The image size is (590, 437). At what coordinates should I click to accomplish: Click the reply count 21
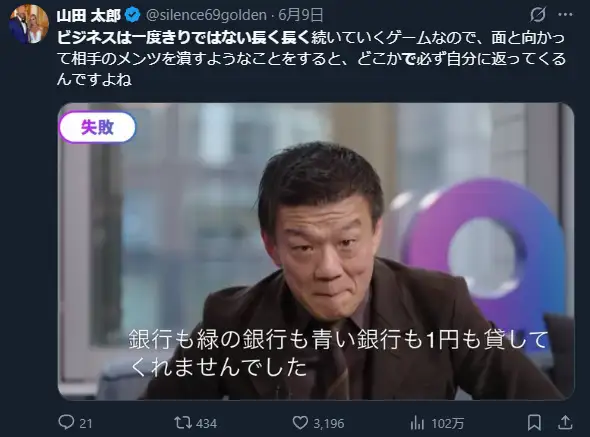(86, 423)
